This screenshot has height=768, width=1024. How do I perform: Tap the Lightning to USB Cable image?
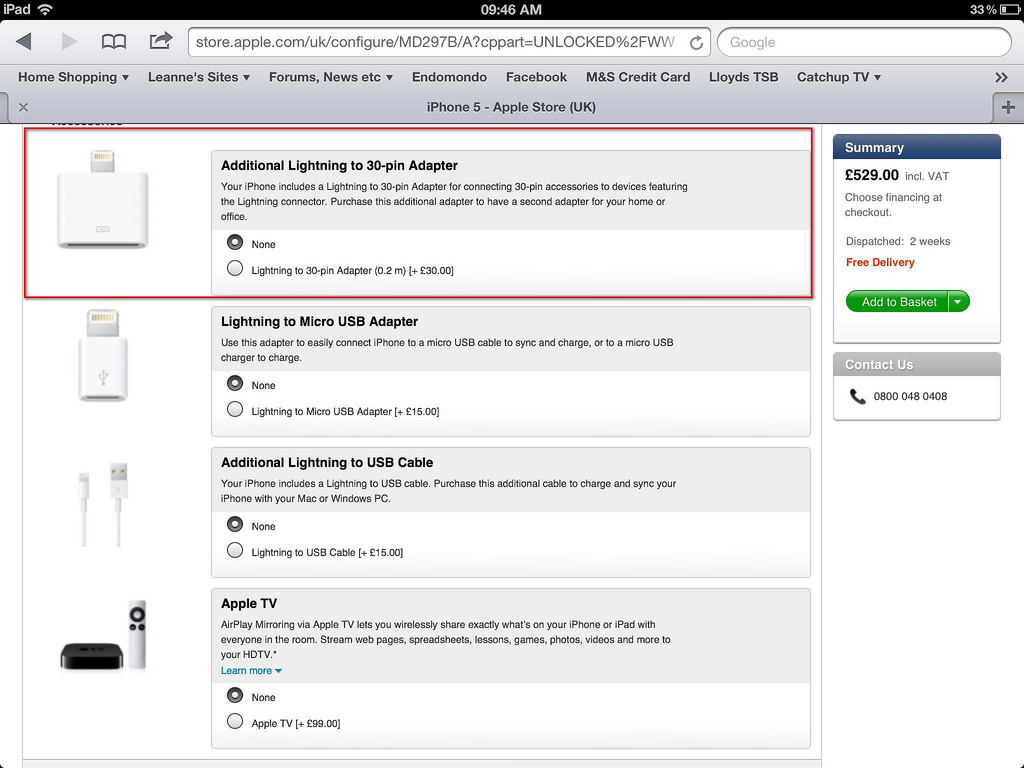click(x=103, y=504)
